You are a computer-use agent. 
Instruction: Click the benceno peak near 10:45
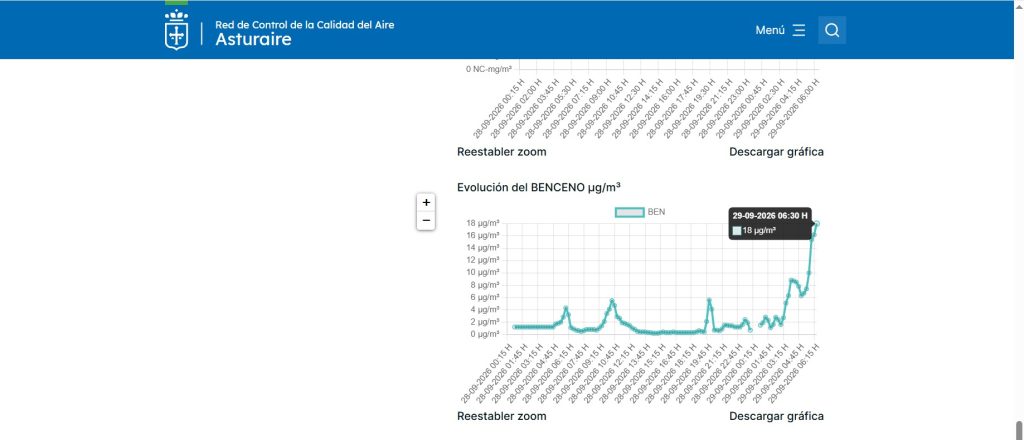612,300
